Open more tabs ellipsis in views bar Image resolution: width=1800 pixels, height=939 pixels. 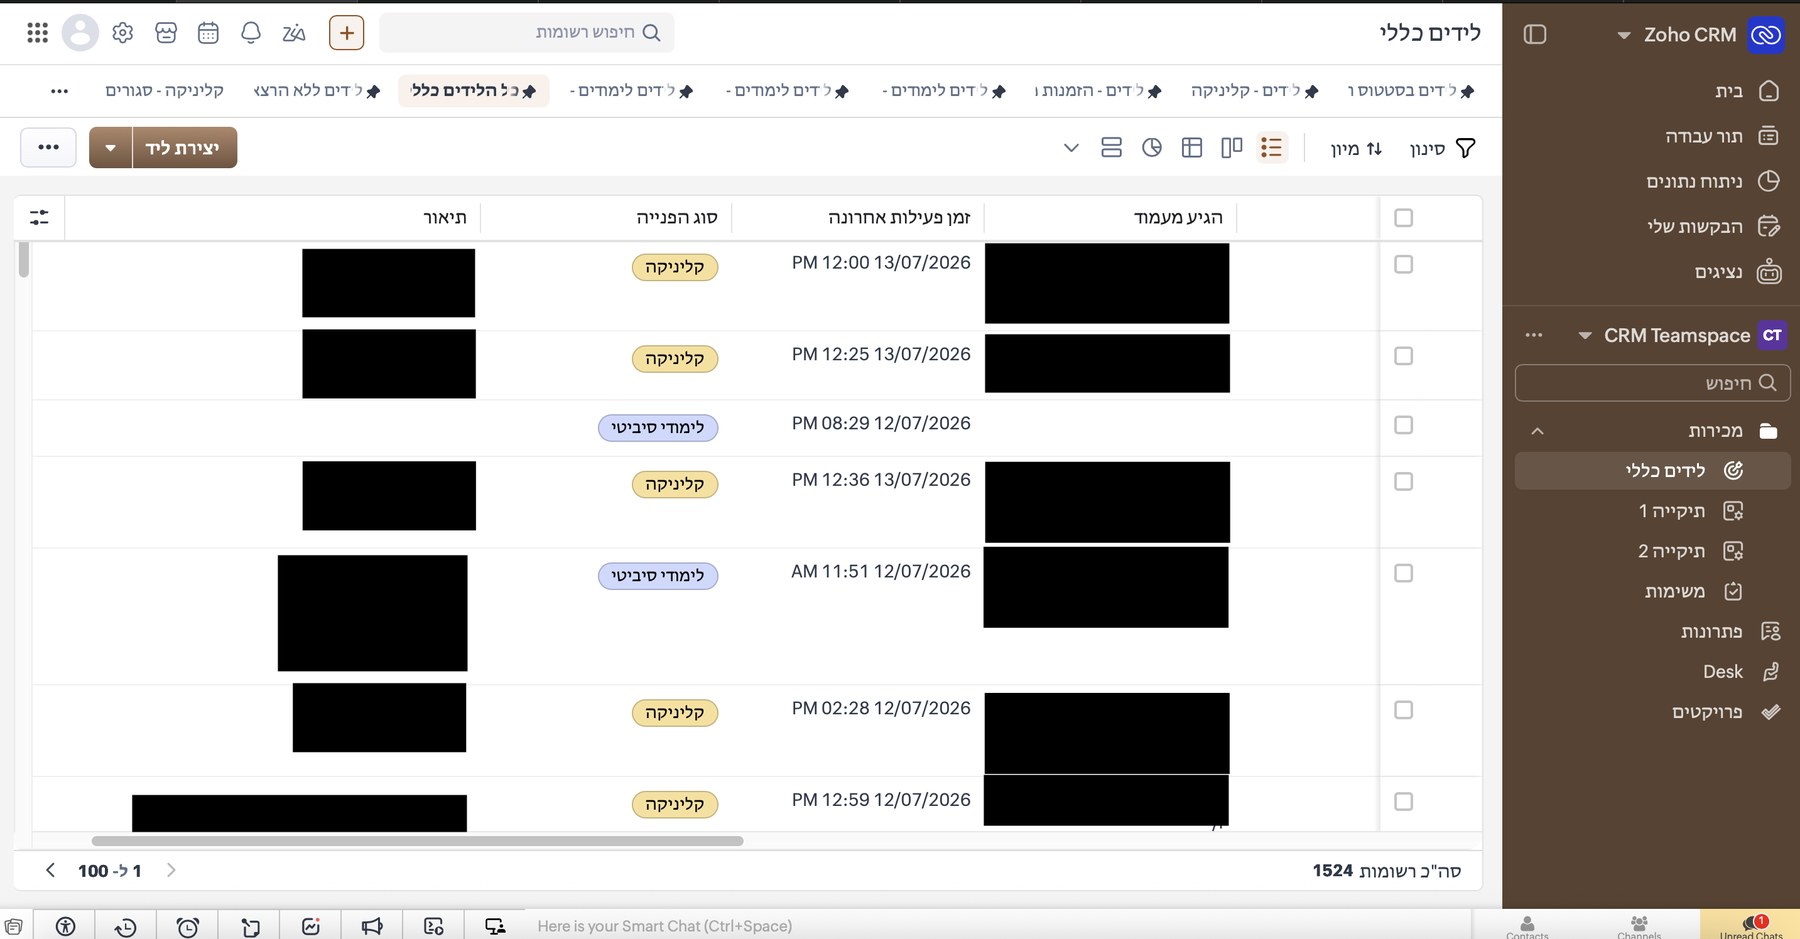click(x=60, y=91)
